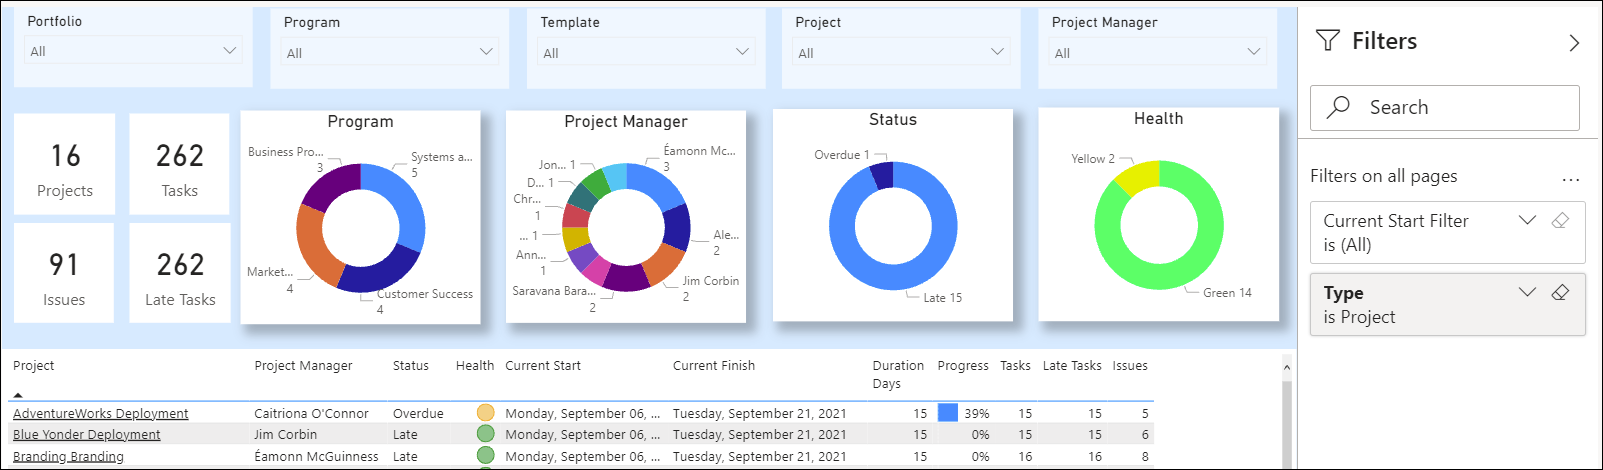Open the Portfolio dropdown
This screenshot has width=1603, height=470.
pos(133,51)
